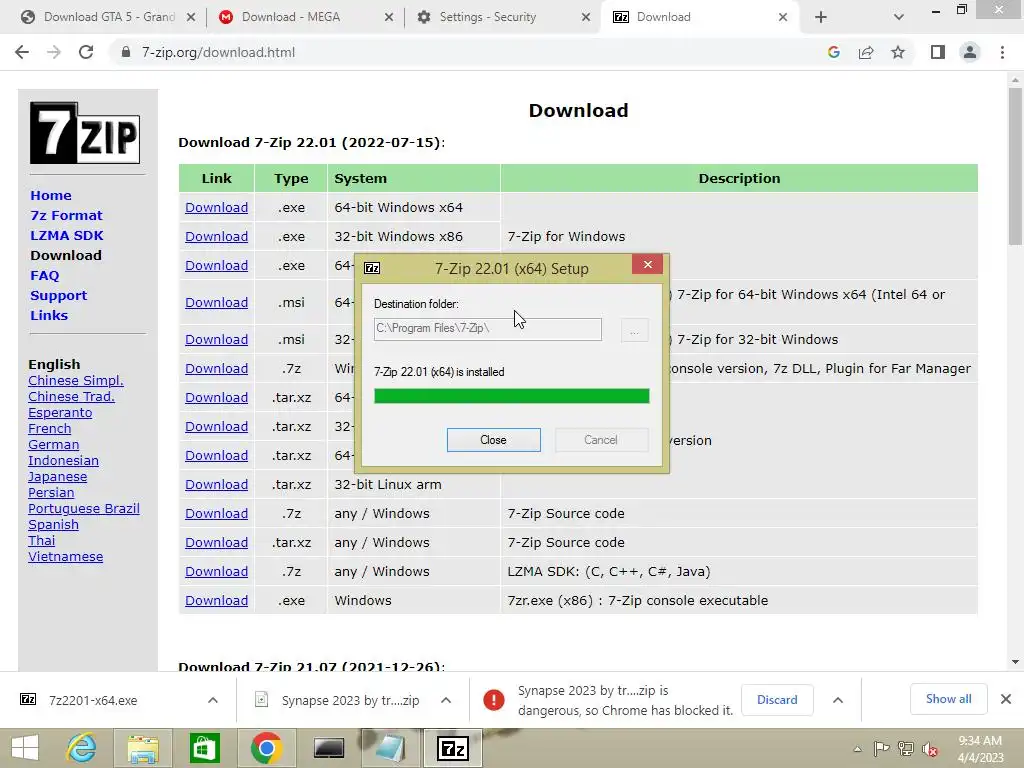Download the 7zr.exe console executable
Screen dimensions: 1024x768
coord(216,601)
